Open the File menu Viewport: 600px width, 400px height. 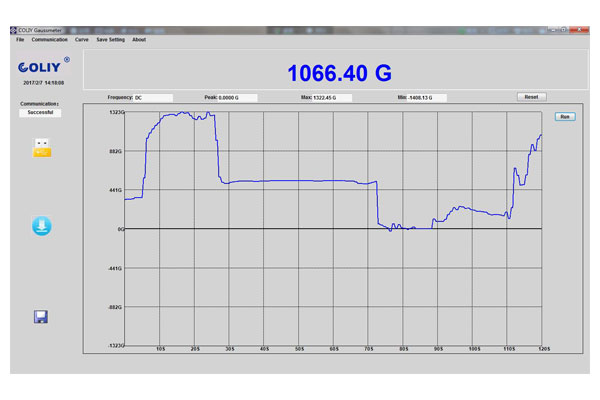19,40
